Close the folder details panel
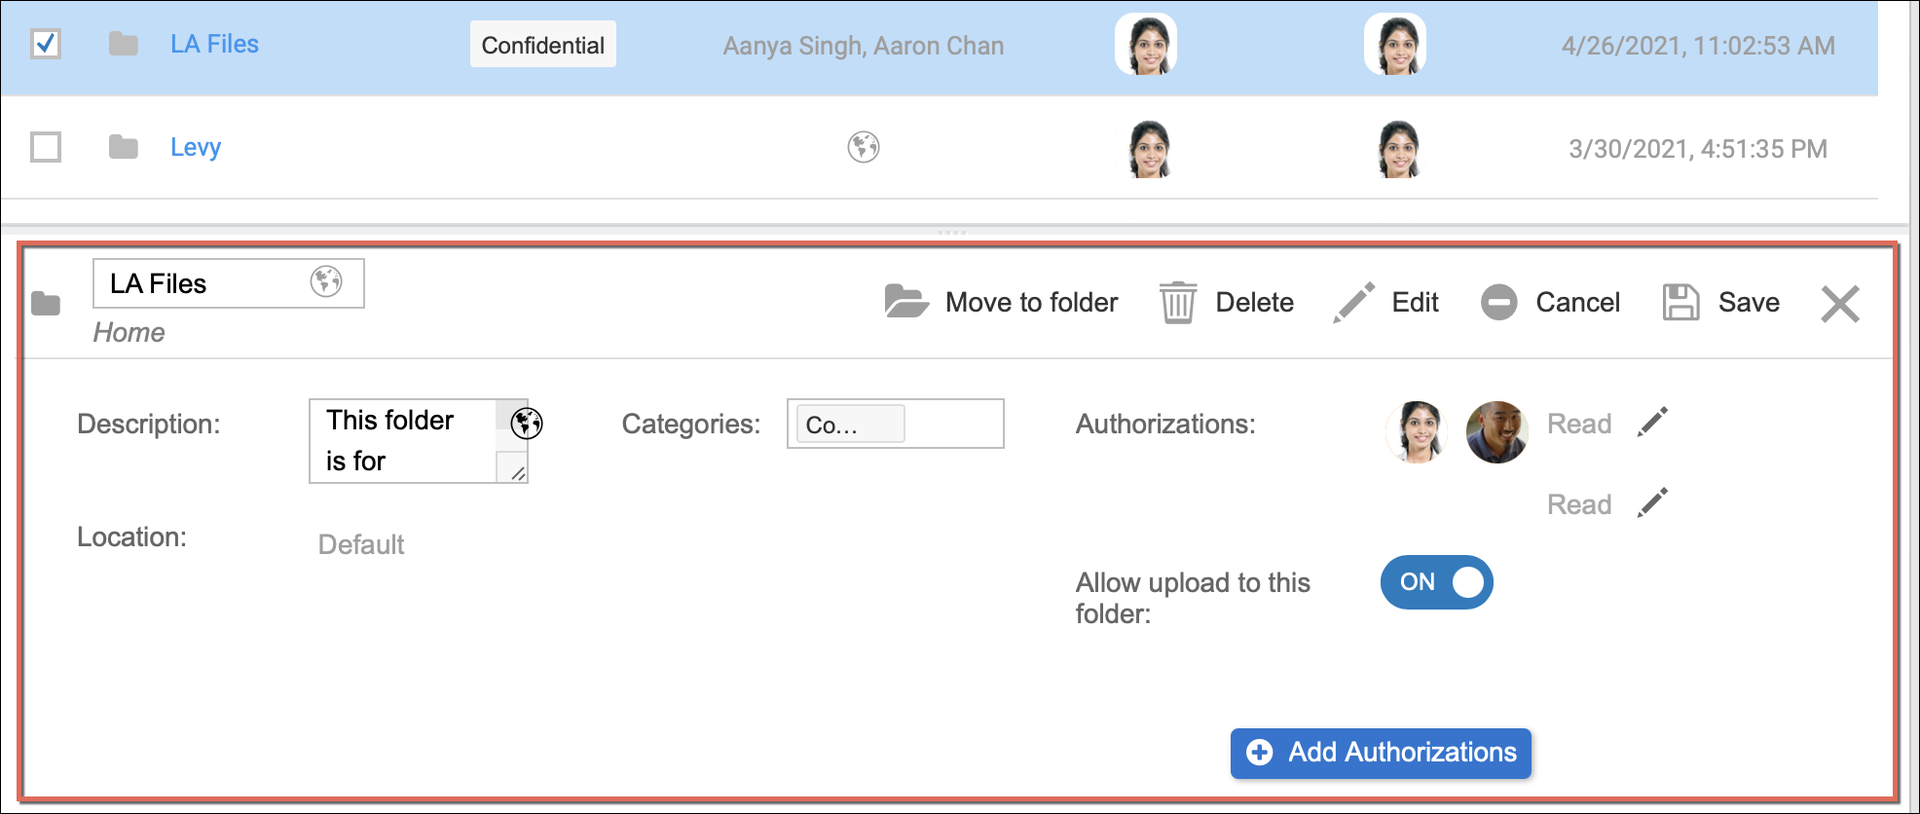Viewport: 1920px width, 814px height. click(1839, 304)
